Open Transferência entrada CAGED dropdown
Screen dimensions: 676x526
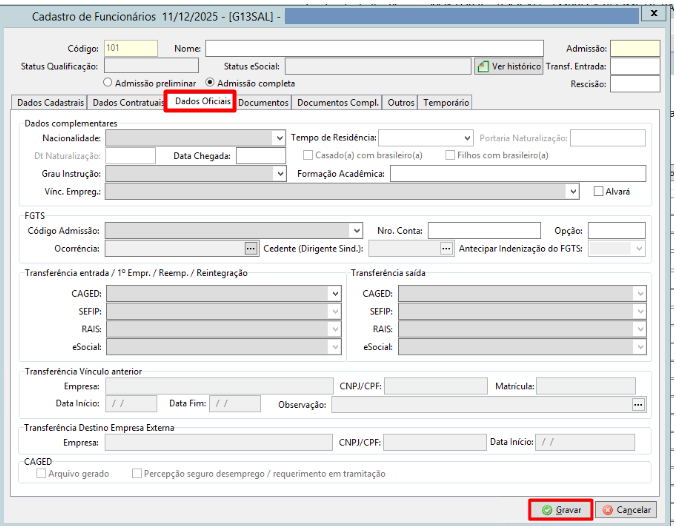coord(335,294)
